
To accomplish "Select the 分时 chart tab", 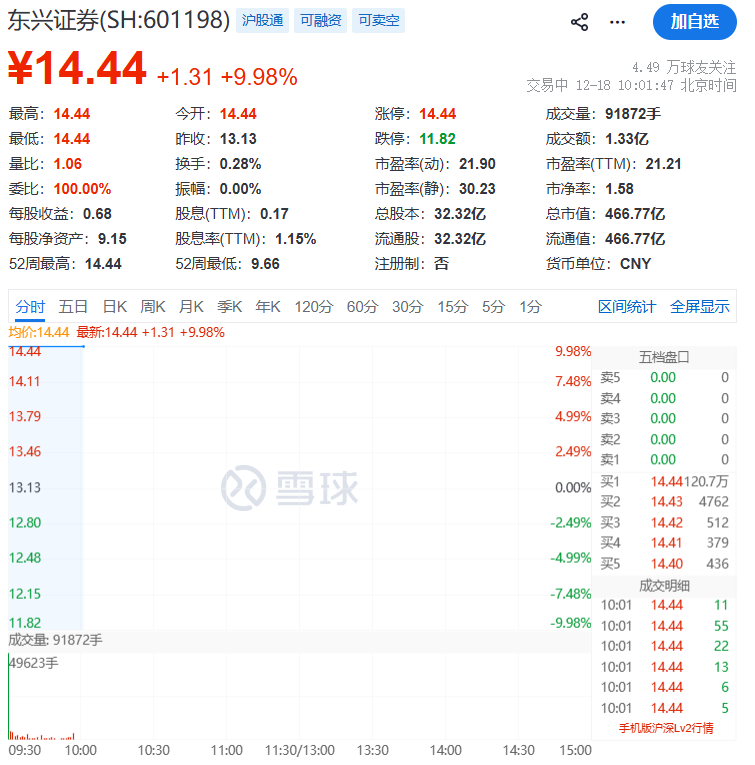I will (30, 307).
